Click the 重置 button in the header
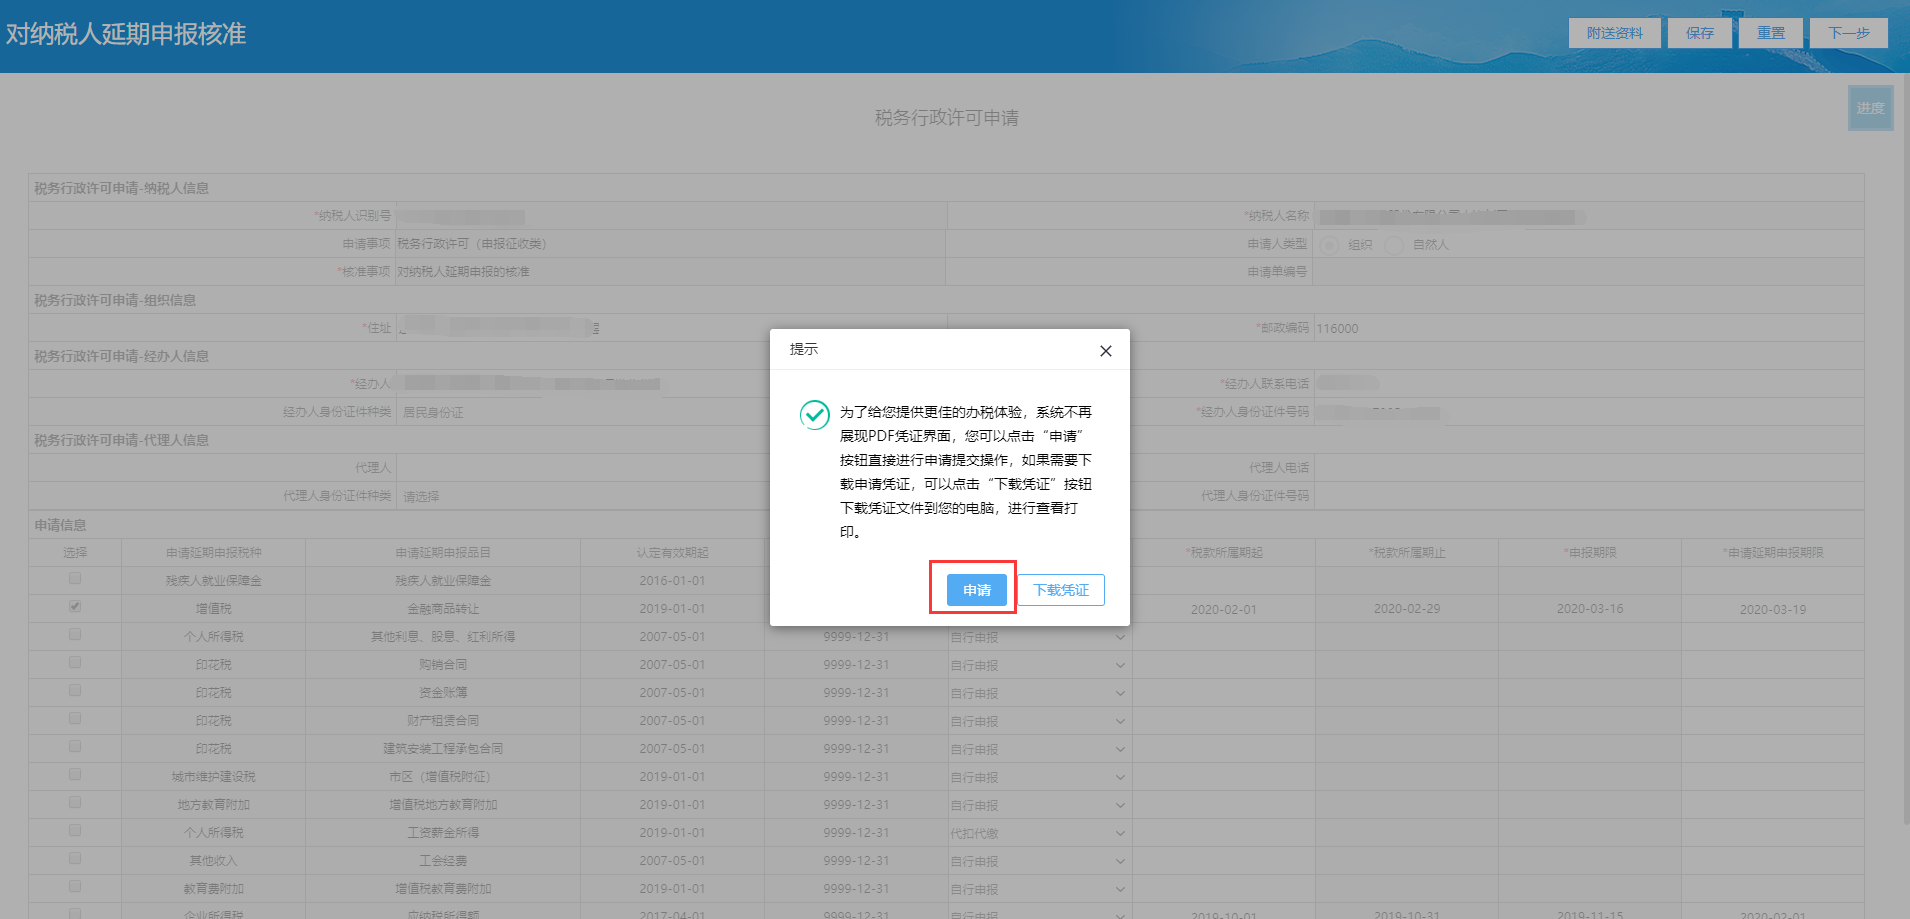Screen dimensions: 1910x919 pyautogui.click(x=1771, y=33)
